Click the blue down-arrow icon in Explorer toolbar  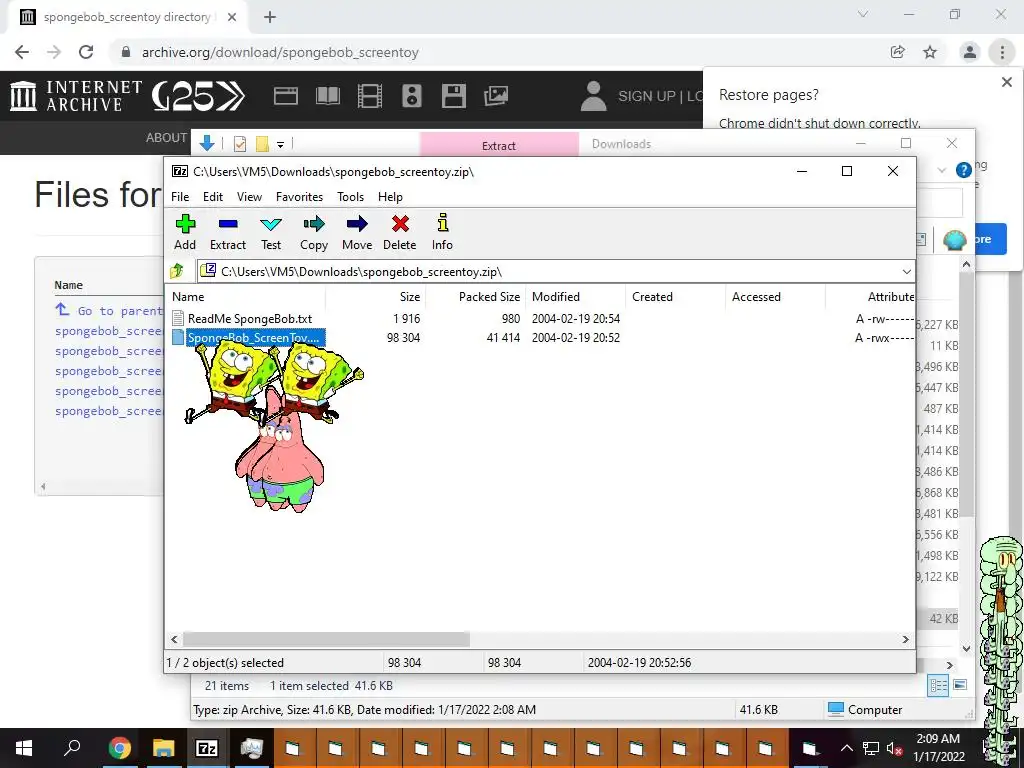coord(207,143)
